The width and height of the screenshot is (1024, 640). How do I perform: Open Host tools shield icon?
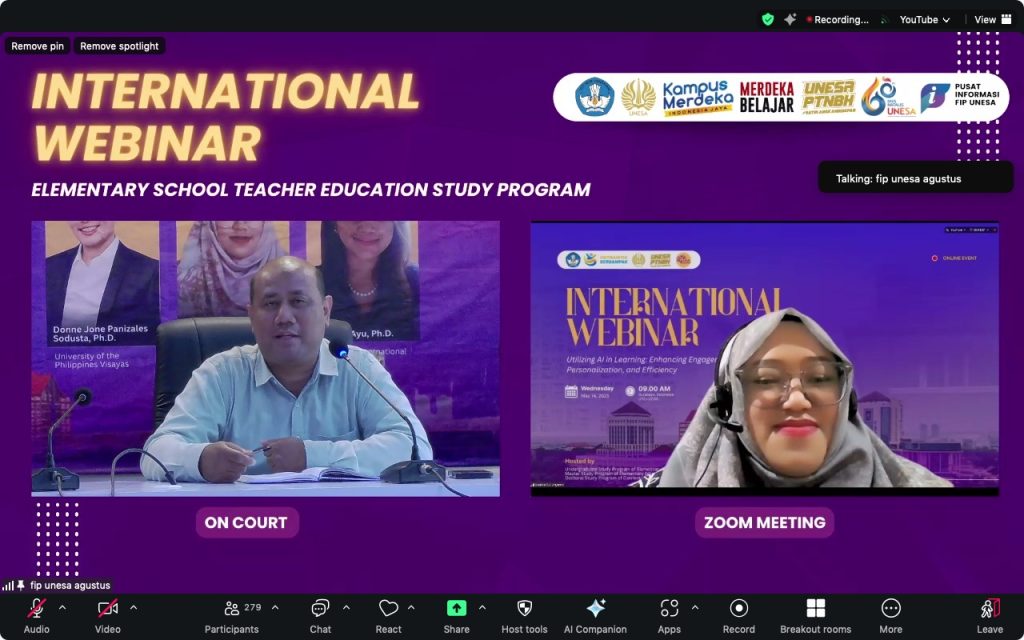pos(524,609)
